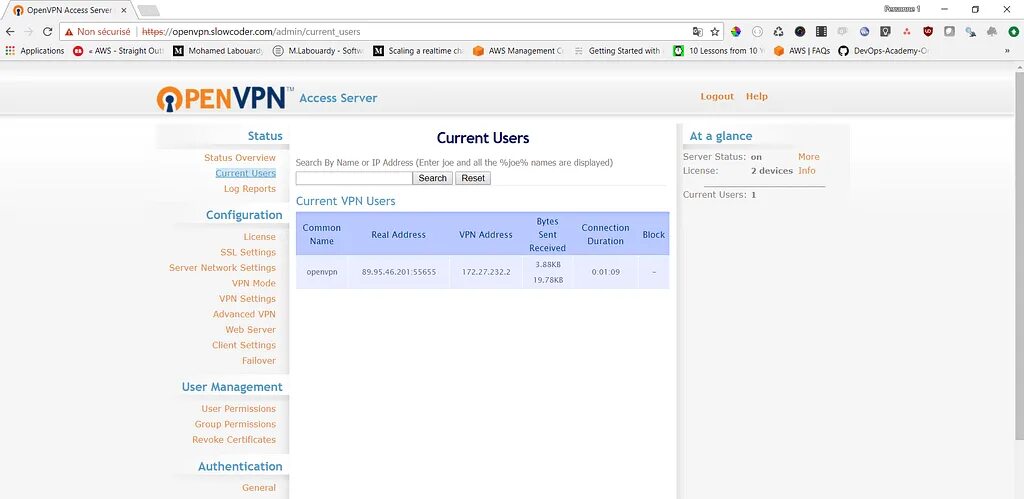Image resolution: width=1024 pixels, height=499 pixels.
Task: Click the Reset button
Action: [x=473, y=178]
